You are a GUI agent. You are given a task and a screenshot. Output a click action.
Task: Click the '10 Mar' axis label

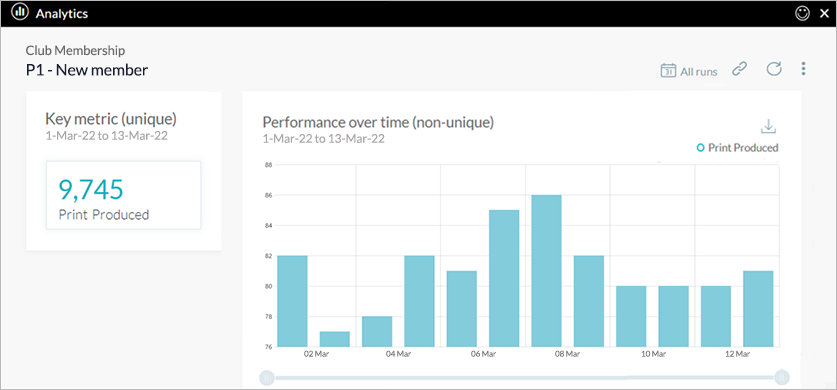653,354
